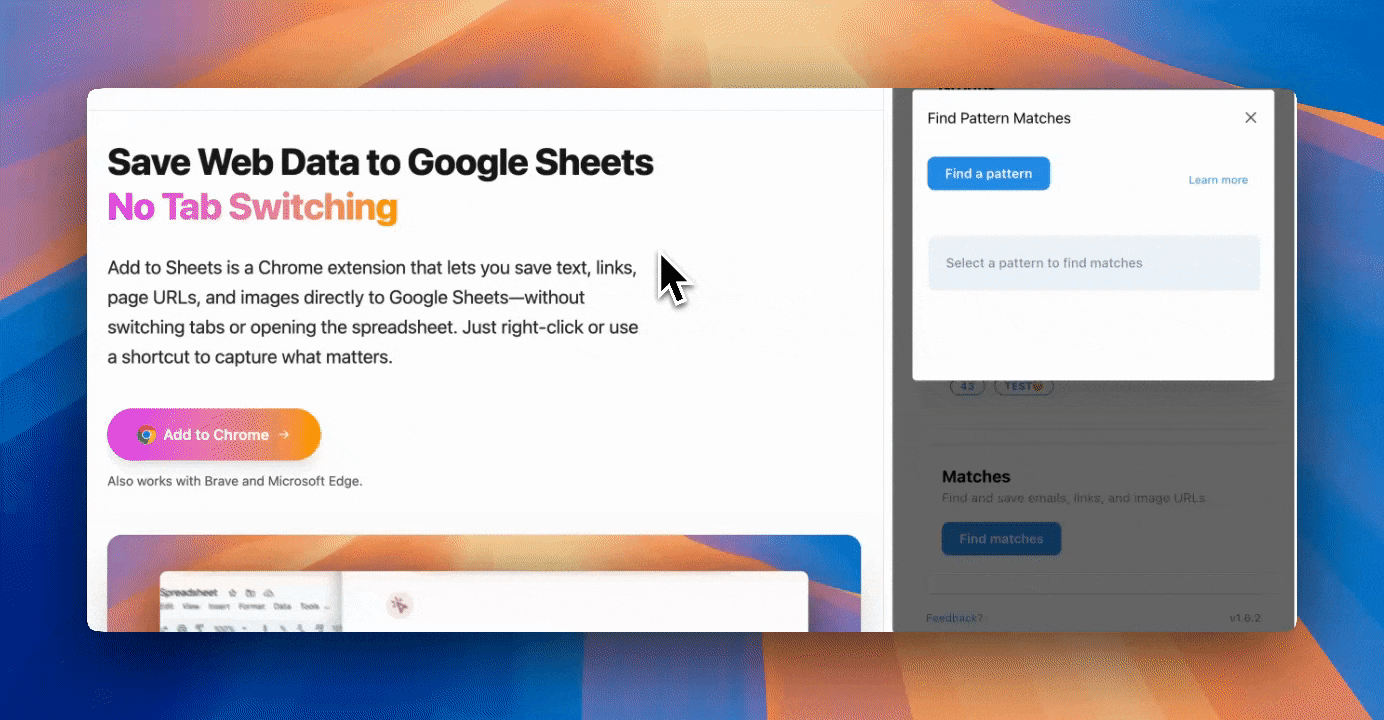Viewport: 1384px width, 720px height.
Task: Open the Feedback? link in the footer
Action: [954, 618]
